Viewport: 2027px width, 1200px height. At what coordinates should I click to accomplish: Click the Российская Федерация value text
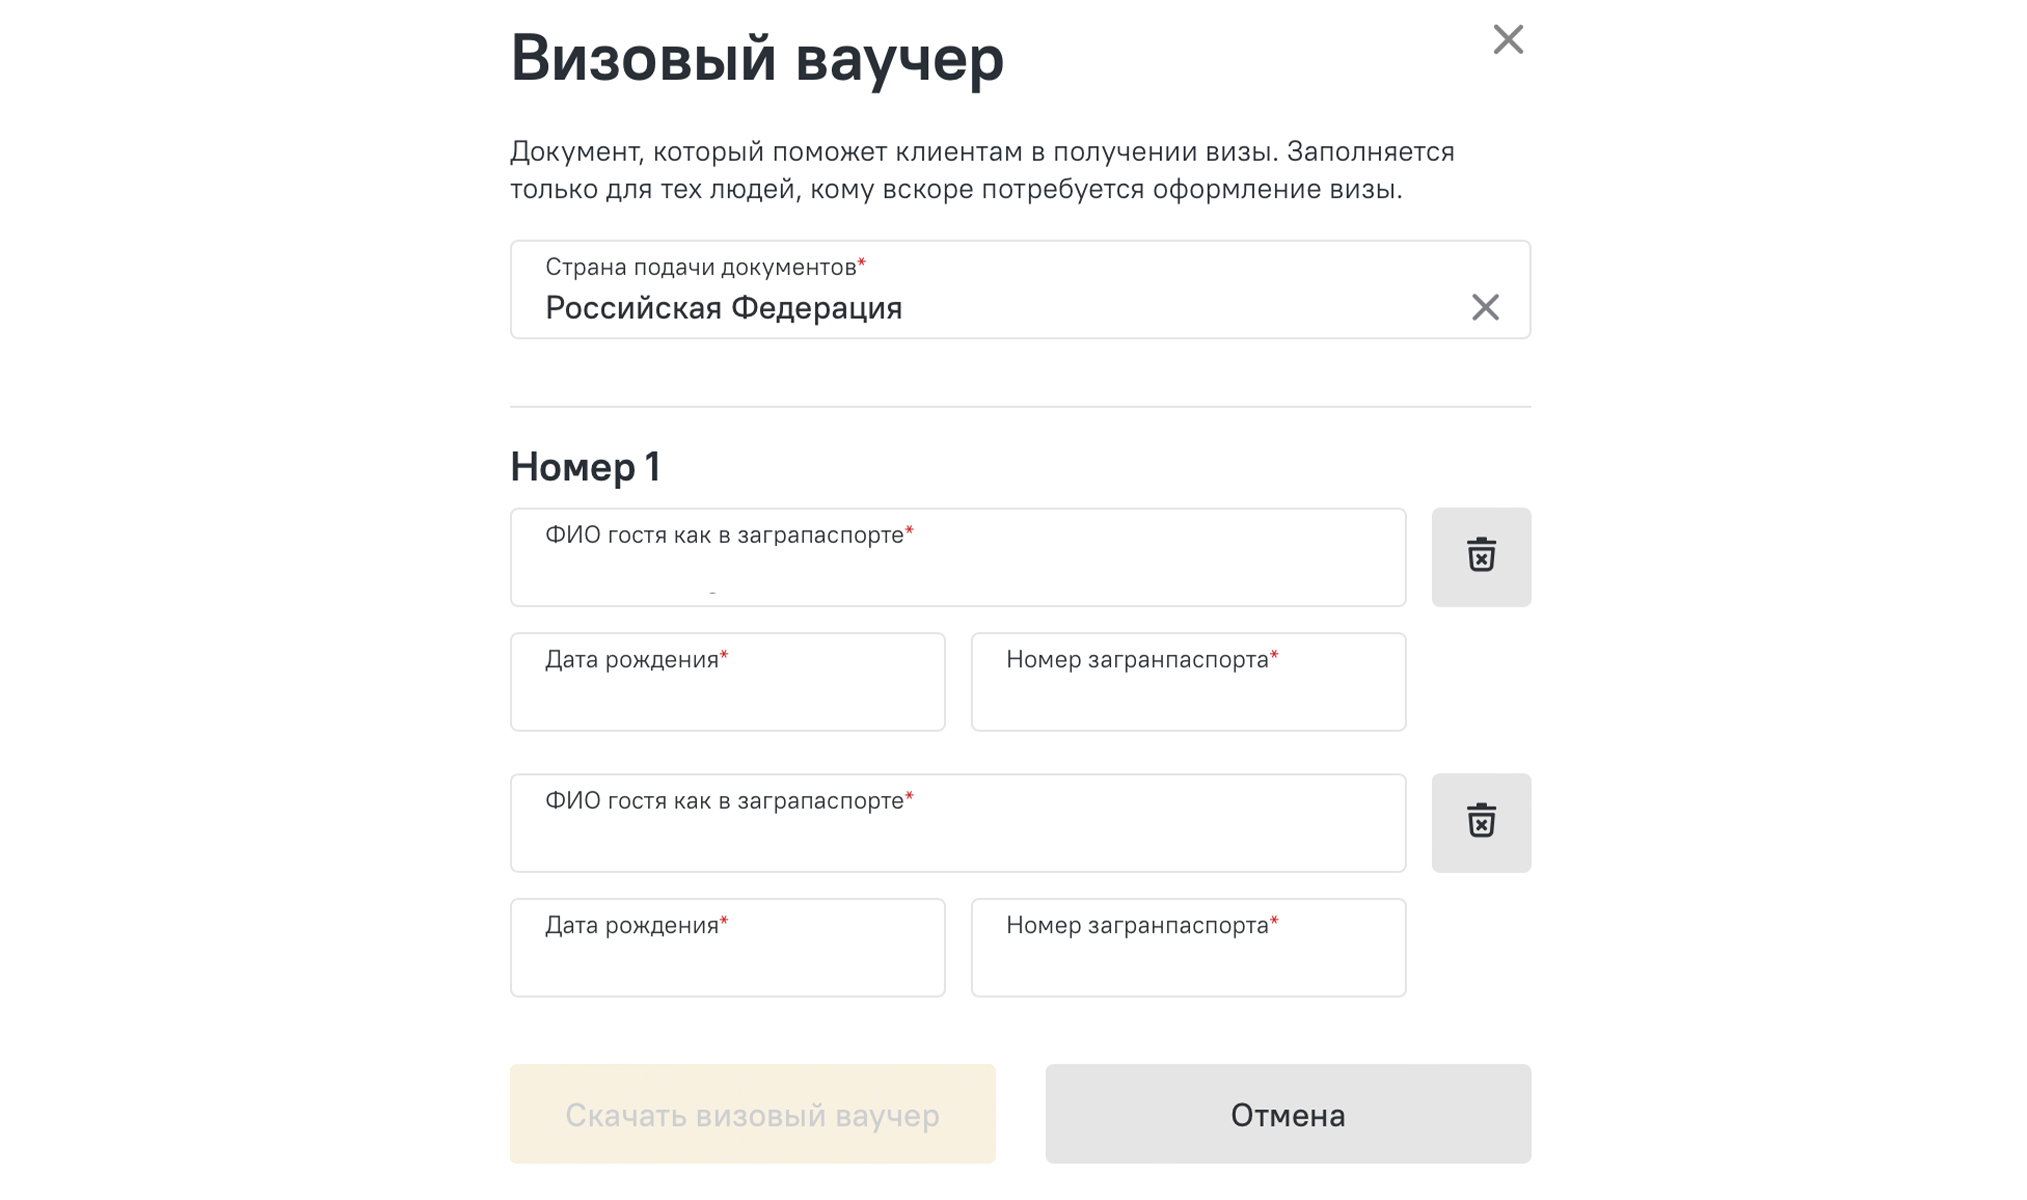coord(723,308)
